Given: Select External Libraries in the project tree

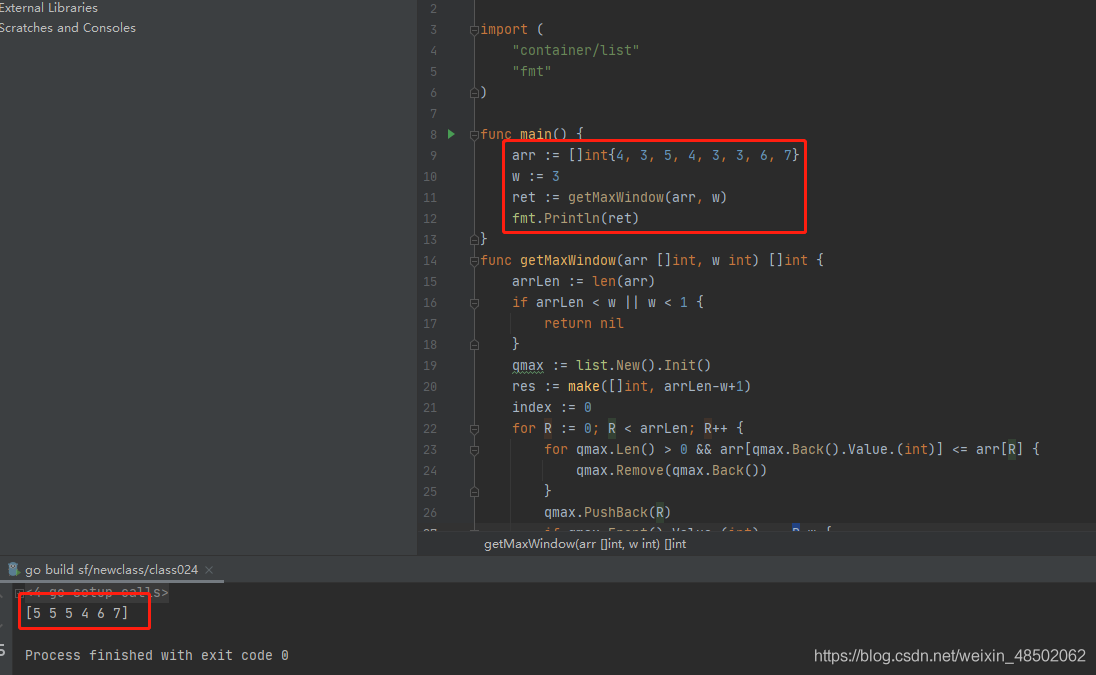Looking at the screenshot, I should tap(48, 8).
